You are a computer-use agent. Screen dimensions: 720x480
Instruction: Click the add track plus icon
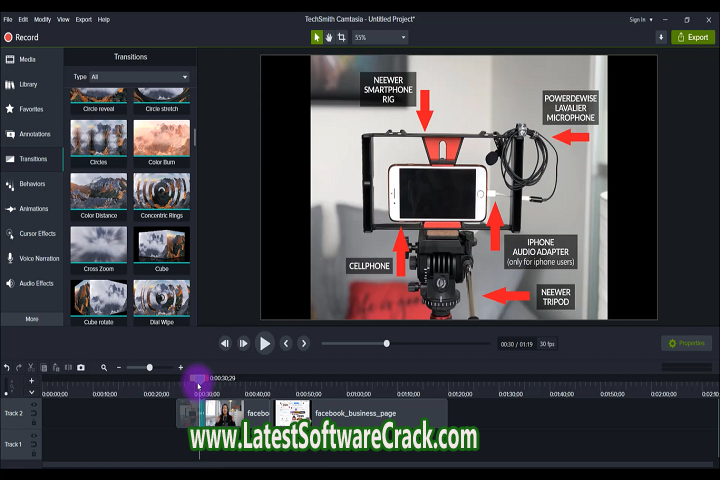point(31,380)
